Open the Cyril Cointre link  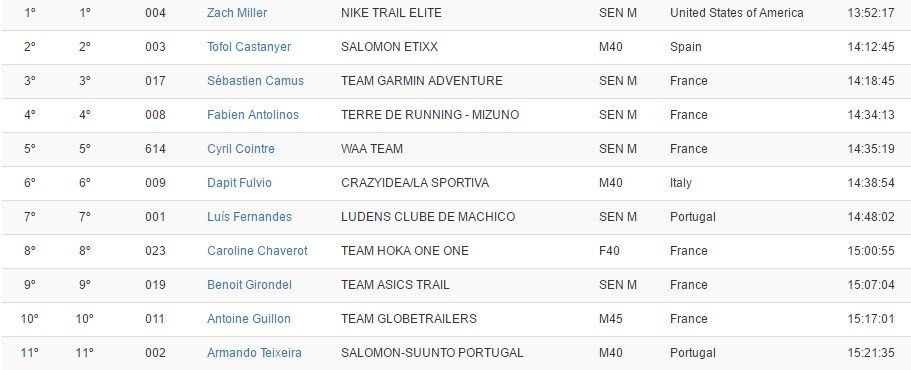pyautogui.click(x=241, y=149)
